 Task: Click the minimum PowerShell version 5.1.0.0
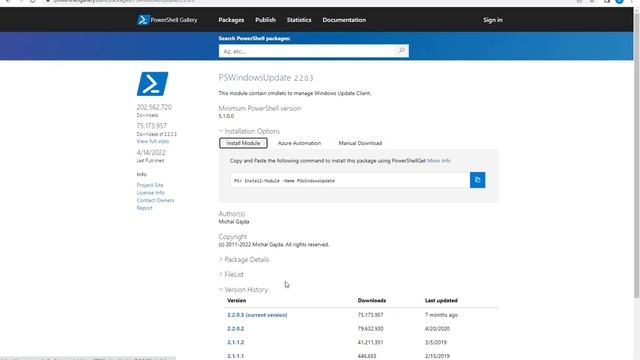click(x=226, y=116)
